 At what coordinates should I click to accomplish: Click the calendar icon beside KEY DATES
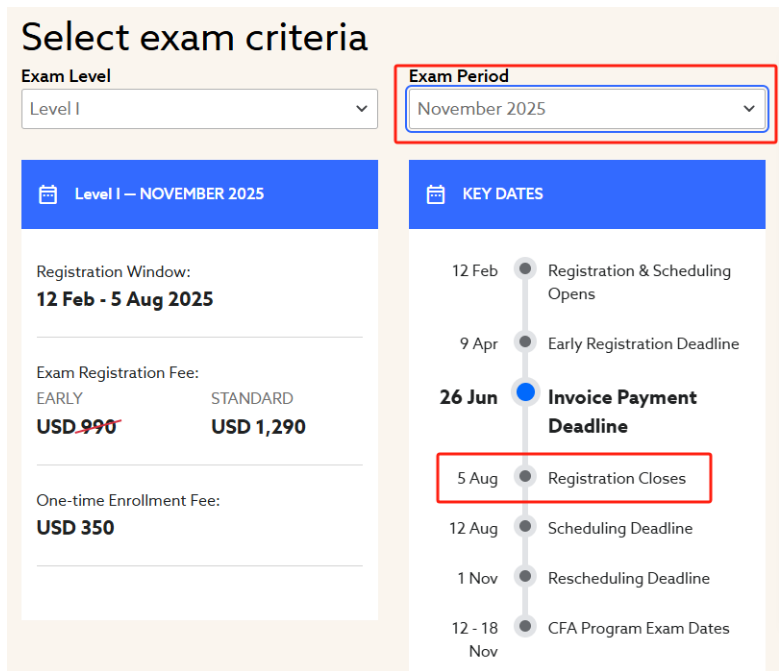[x=435, y=194]
